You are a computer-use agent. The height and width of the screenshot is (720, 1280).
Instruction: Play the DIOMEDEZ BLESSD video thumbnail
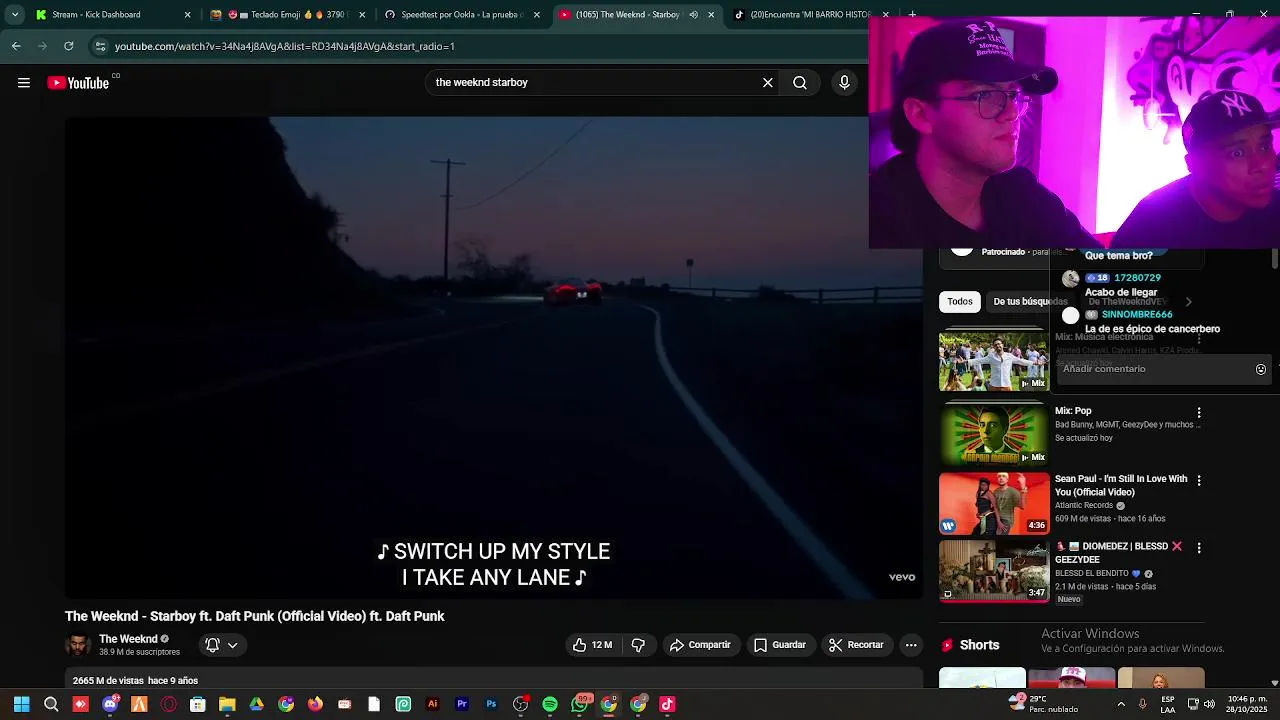(994, 571)
